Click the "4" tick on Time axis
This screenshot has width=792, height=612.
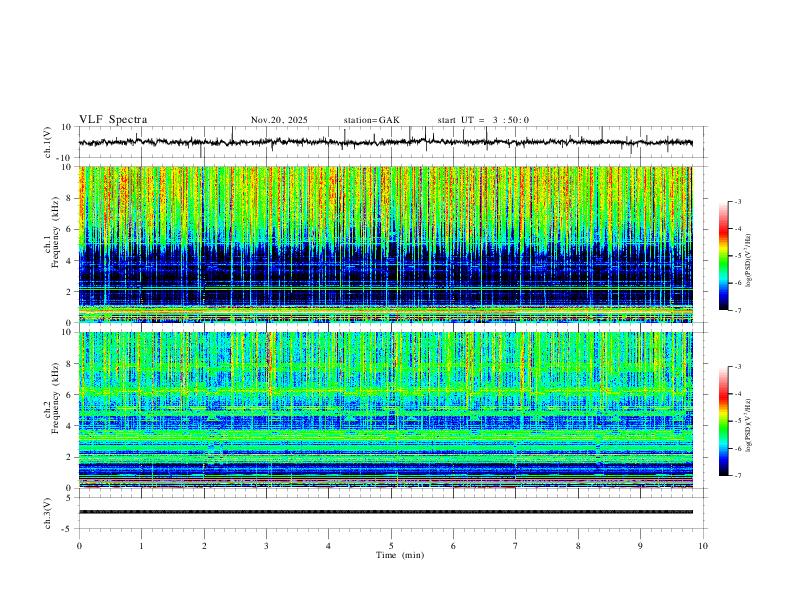click(x=328, y=546)
